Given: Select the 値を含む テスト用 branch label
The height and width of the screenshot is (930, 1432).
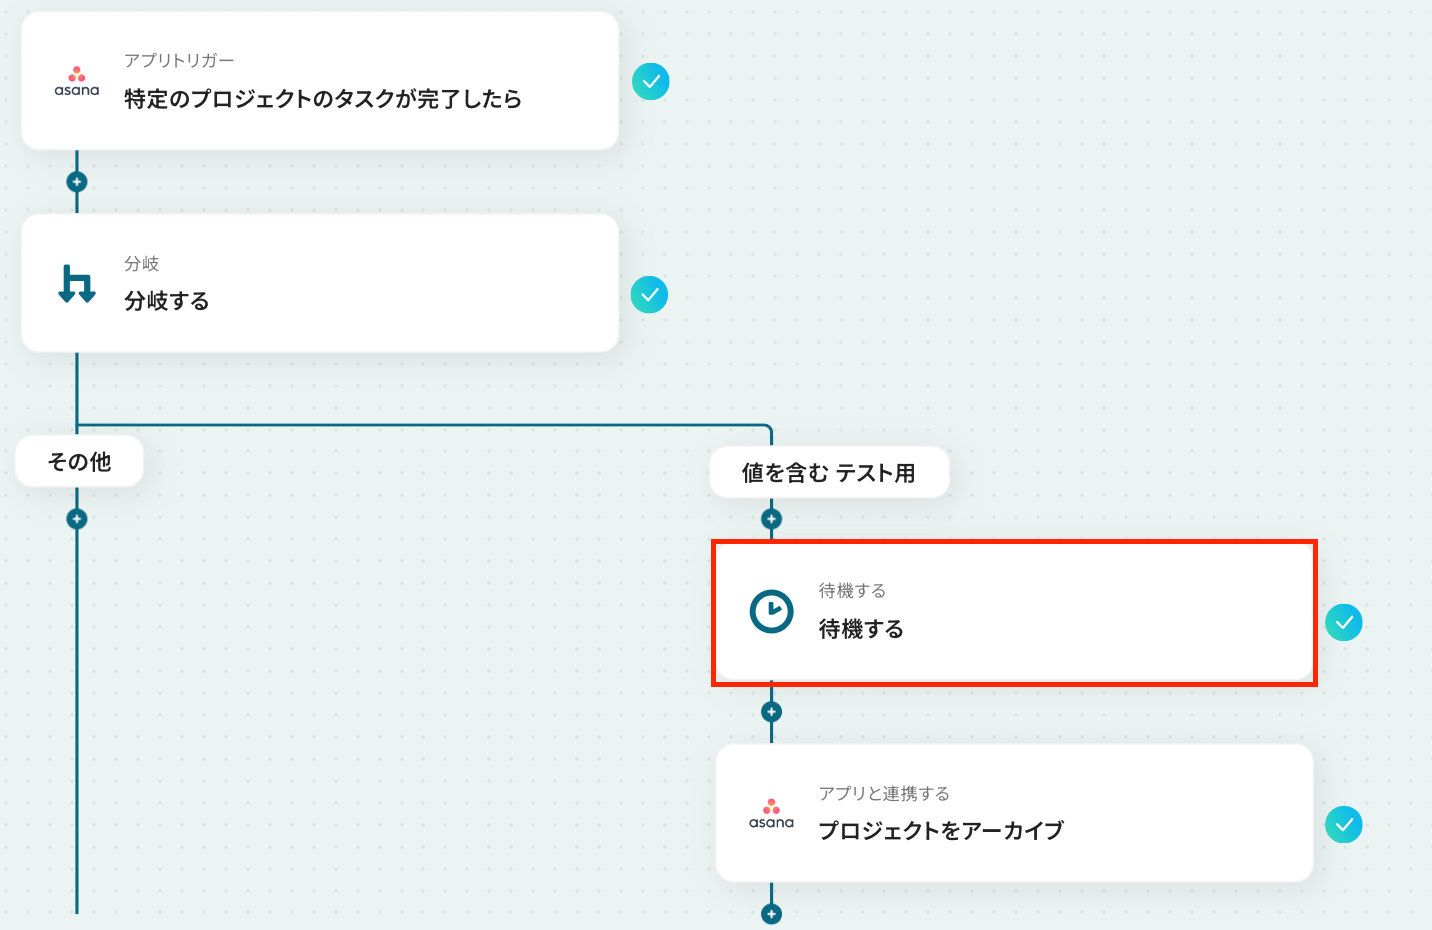Looking at the screenshot, I should (829, 473).
